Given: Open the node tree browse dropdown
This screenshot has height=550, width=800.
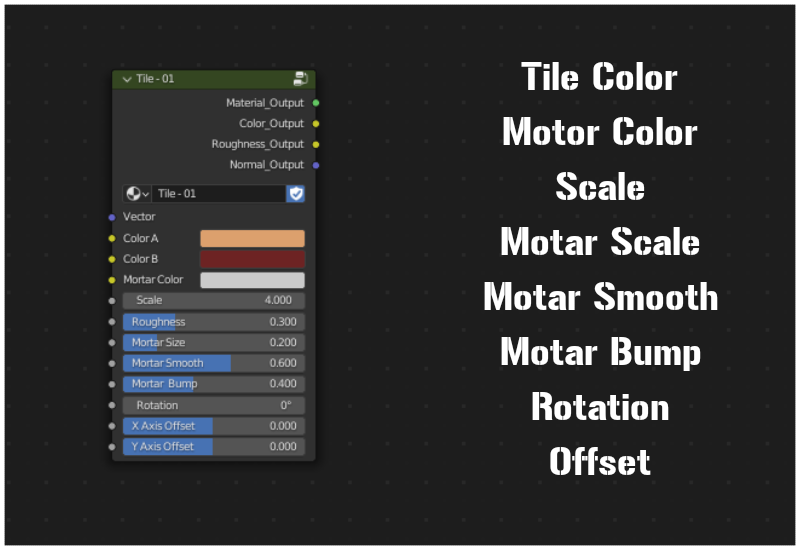Looking at the screenshot, I should click(137, 194).
